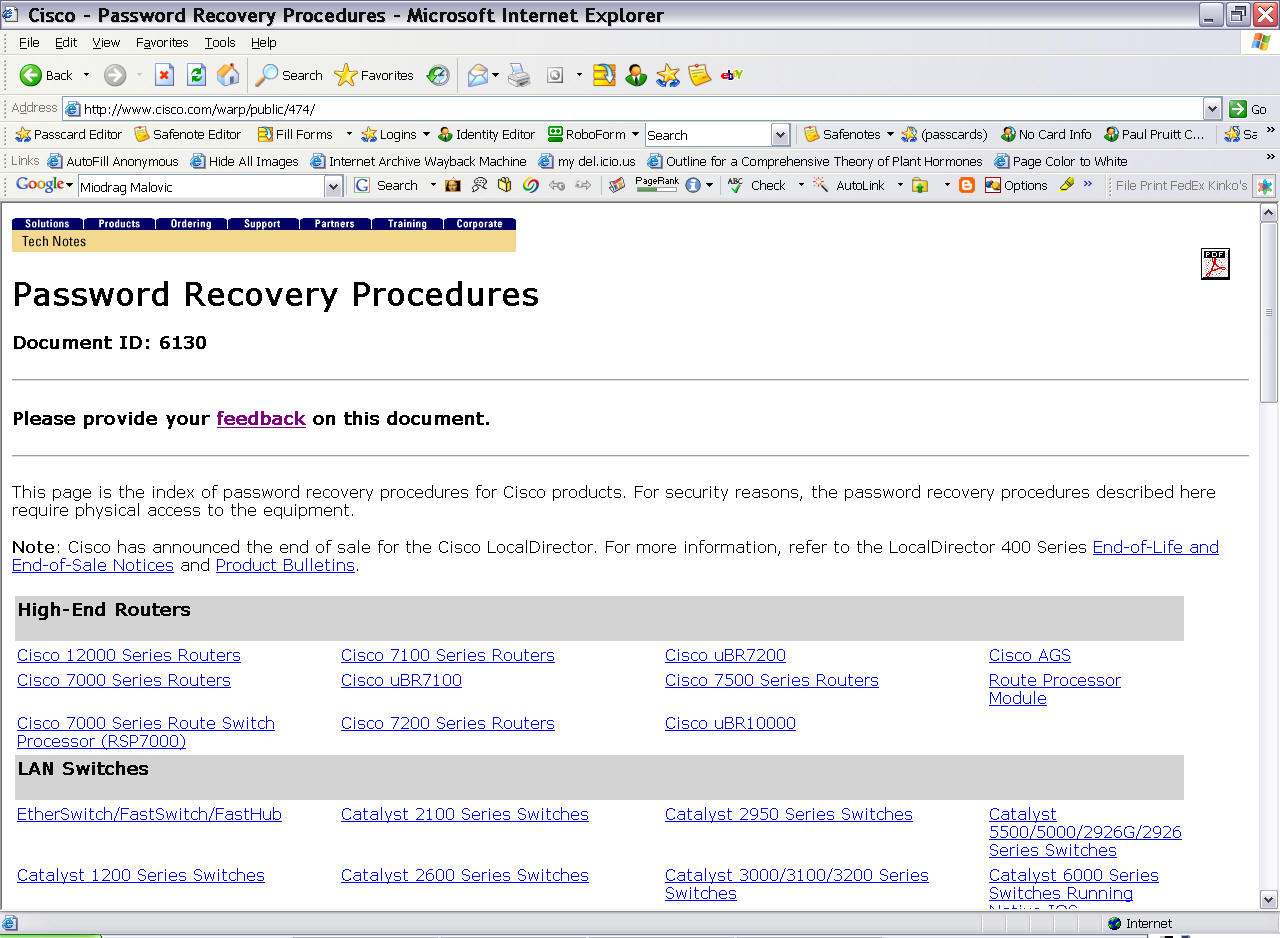Click the Google Search button

(387, 185)
